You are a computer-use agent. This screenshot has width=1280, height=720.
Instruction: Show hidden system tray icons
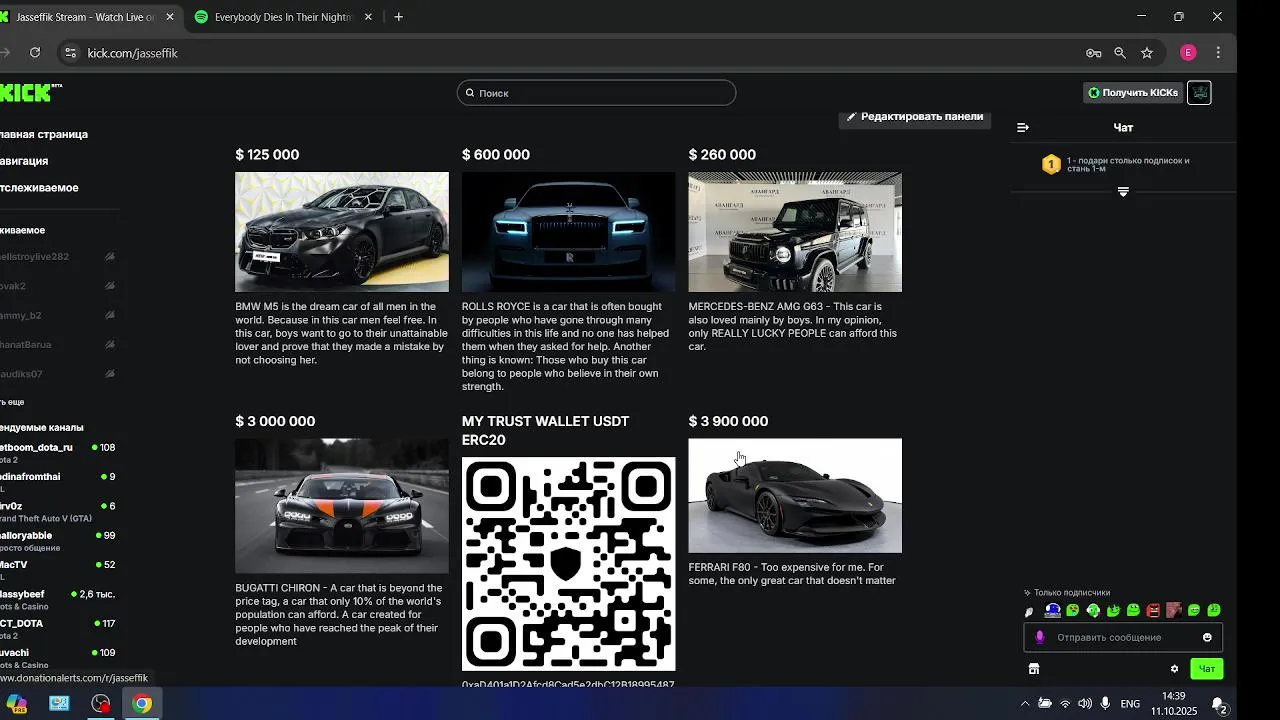click(1024, 704)
